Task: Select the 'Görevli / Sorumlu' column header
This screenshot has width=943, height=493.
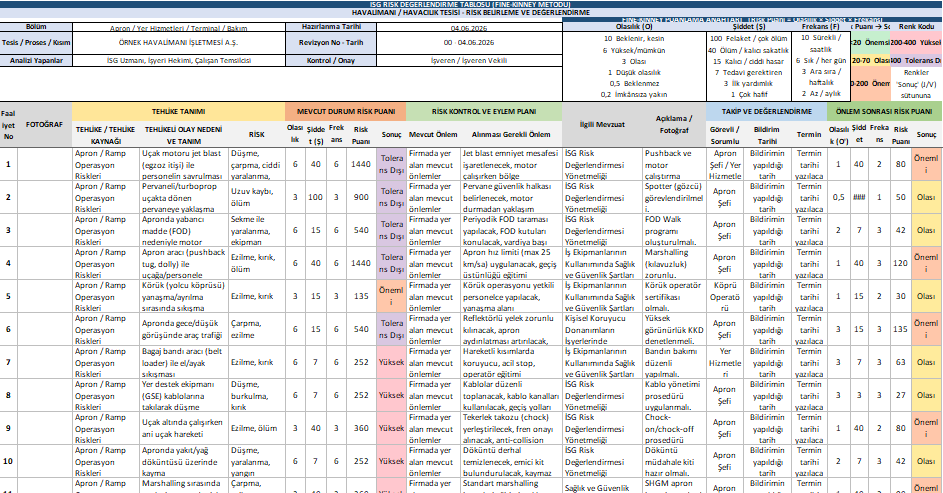Action: point(725,135)
